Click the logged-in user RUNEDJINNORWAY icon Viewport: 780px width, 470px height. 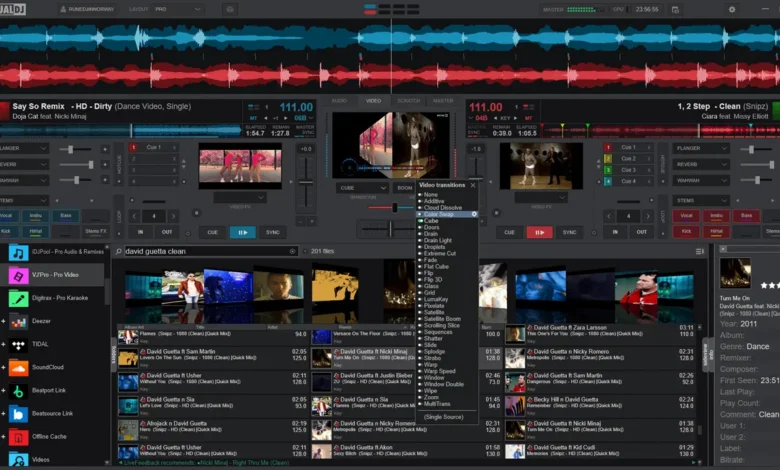coord(63,9)
